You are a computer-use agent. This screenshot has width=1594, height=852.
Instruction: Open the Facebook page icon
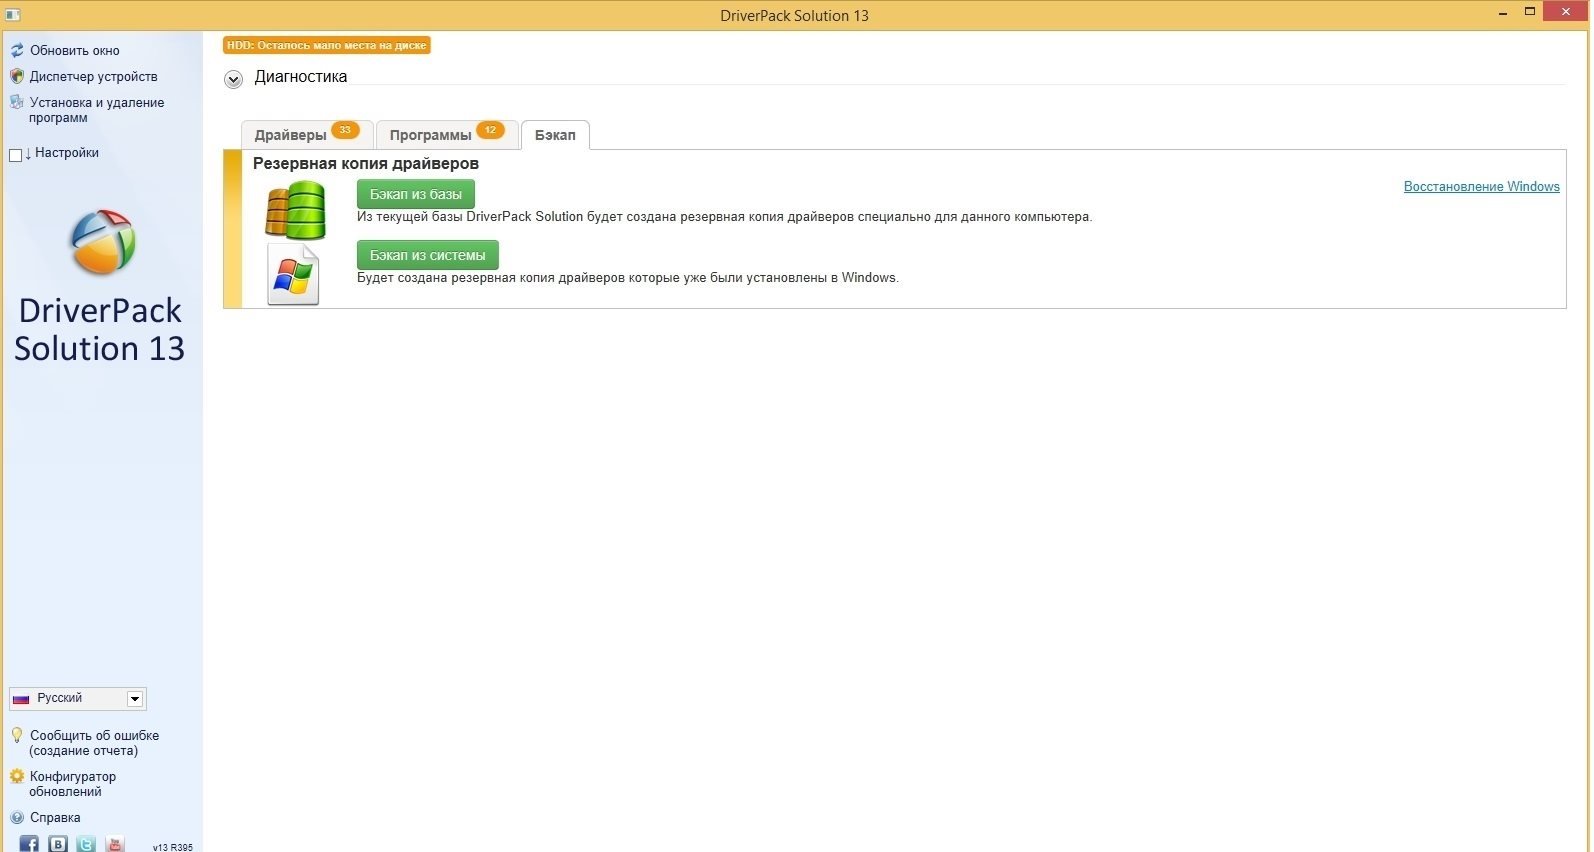coord(29,844)
